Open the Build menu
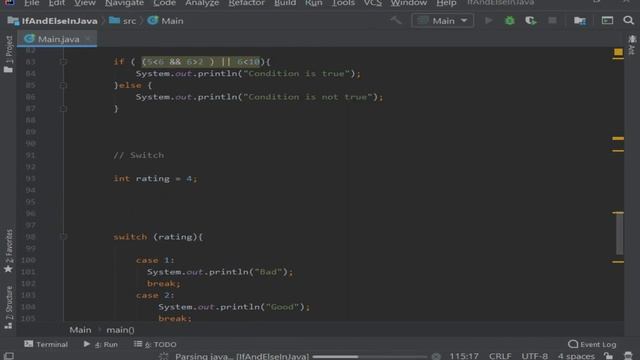Viewport: 640px width, 360px height. pyautogui.click(x=285, y=3)
